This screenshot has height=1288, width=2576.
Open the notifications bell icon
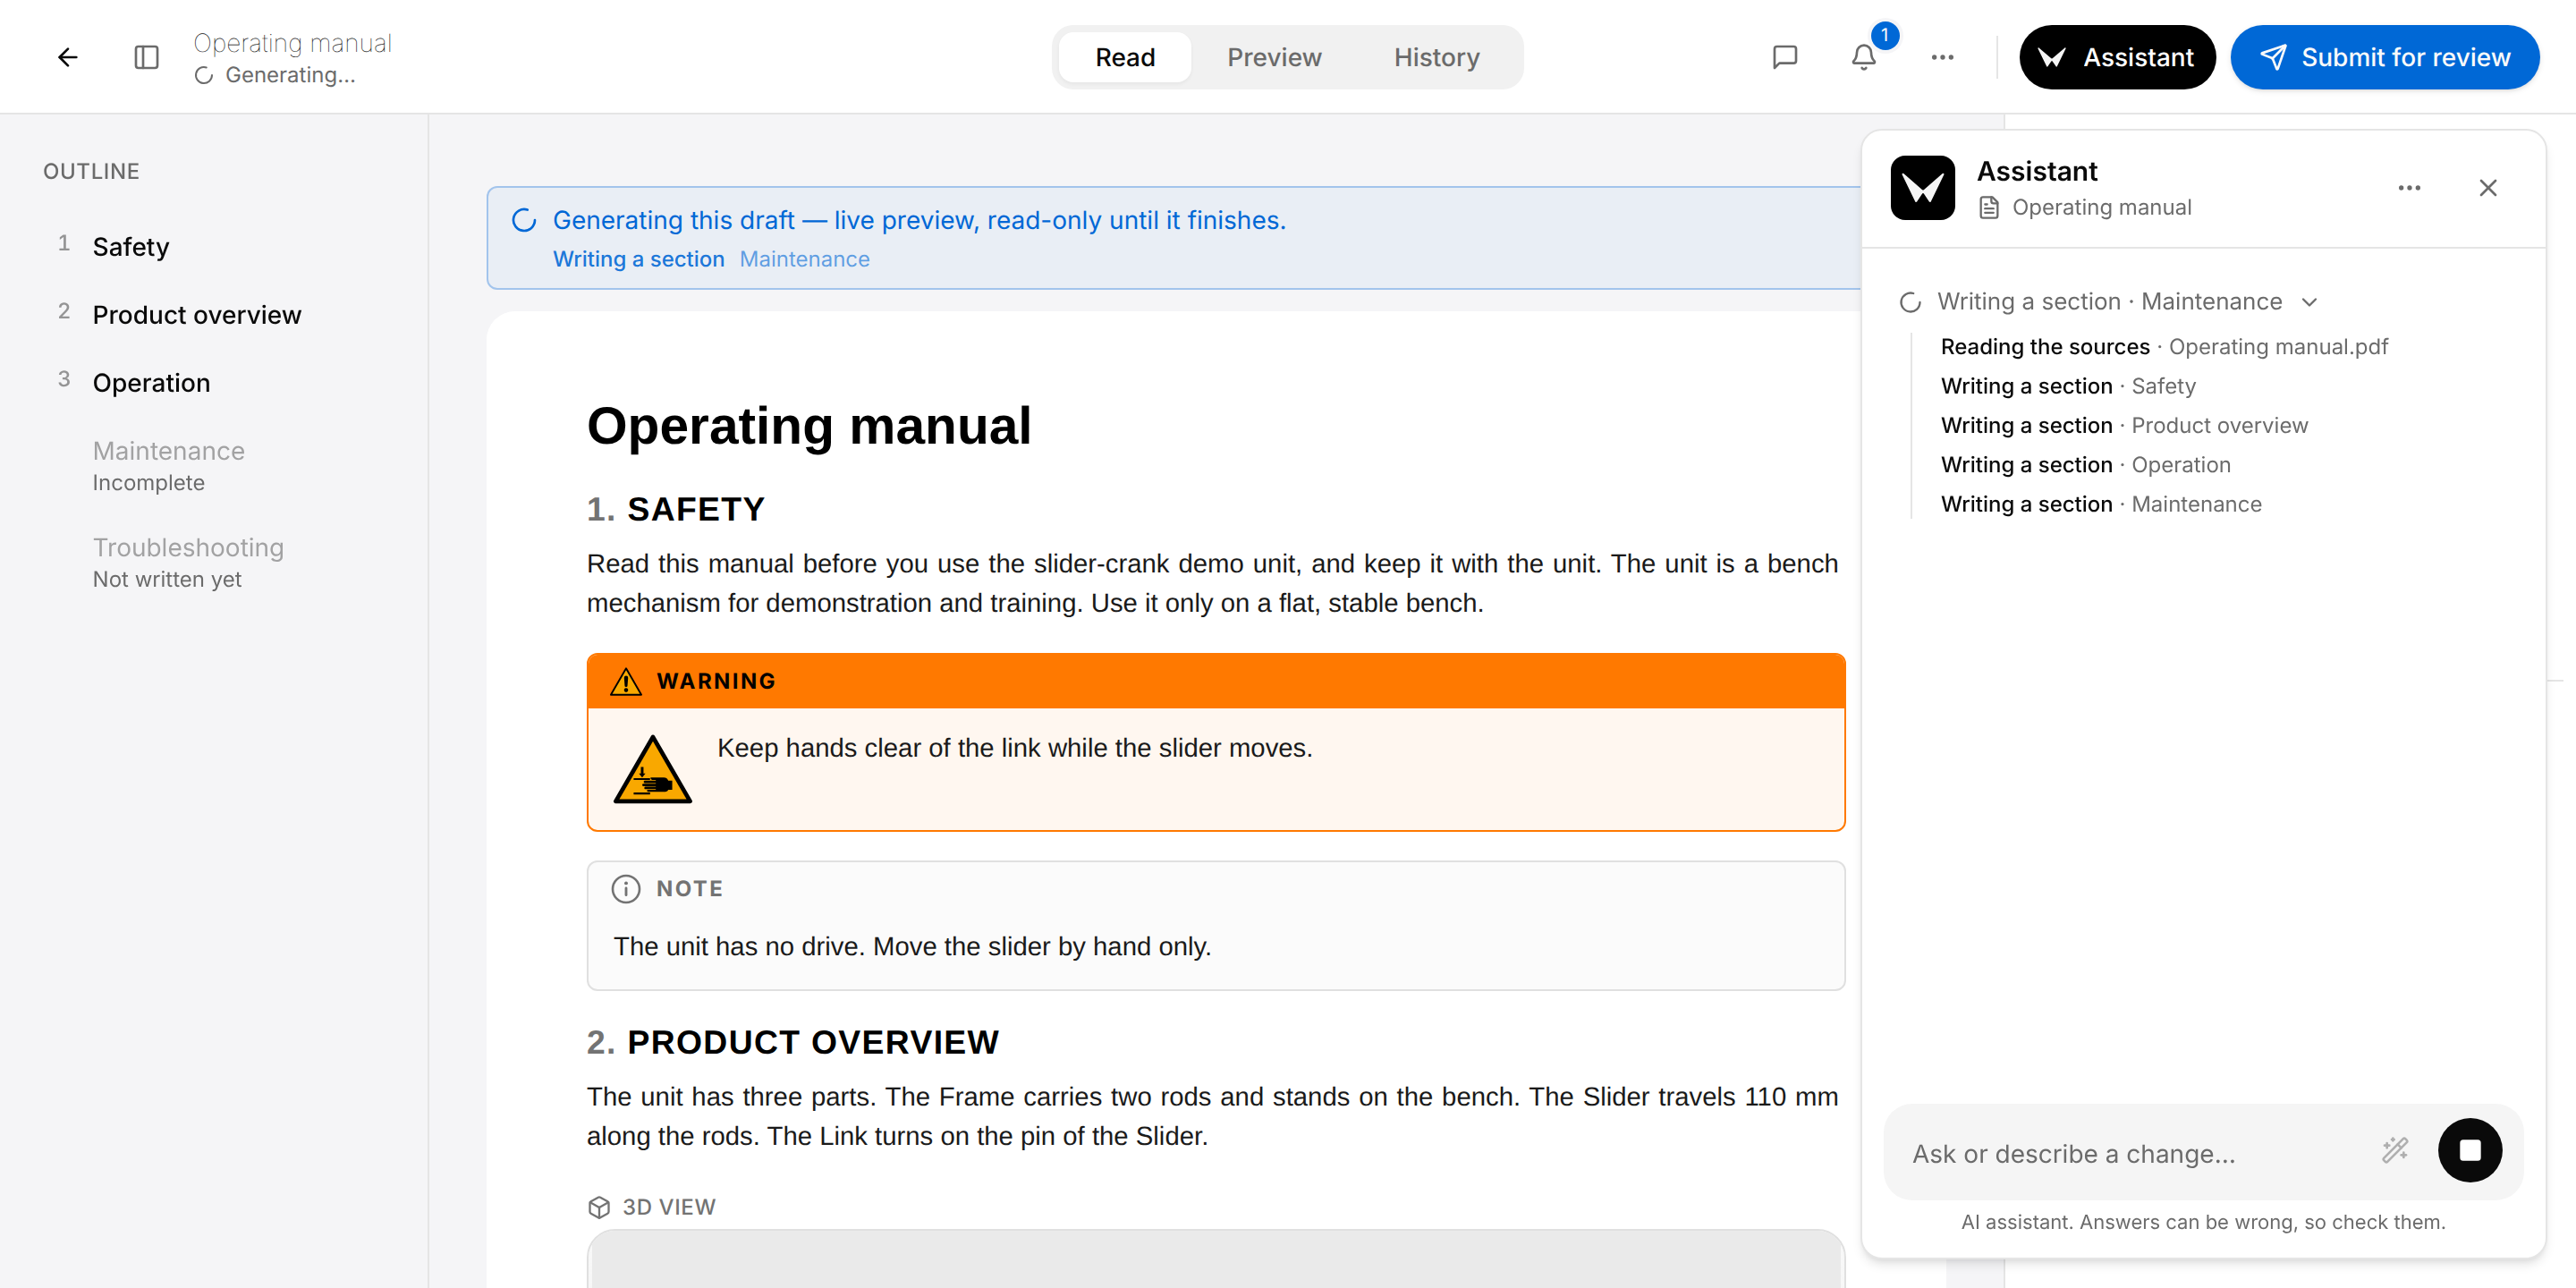(1864, 57)
